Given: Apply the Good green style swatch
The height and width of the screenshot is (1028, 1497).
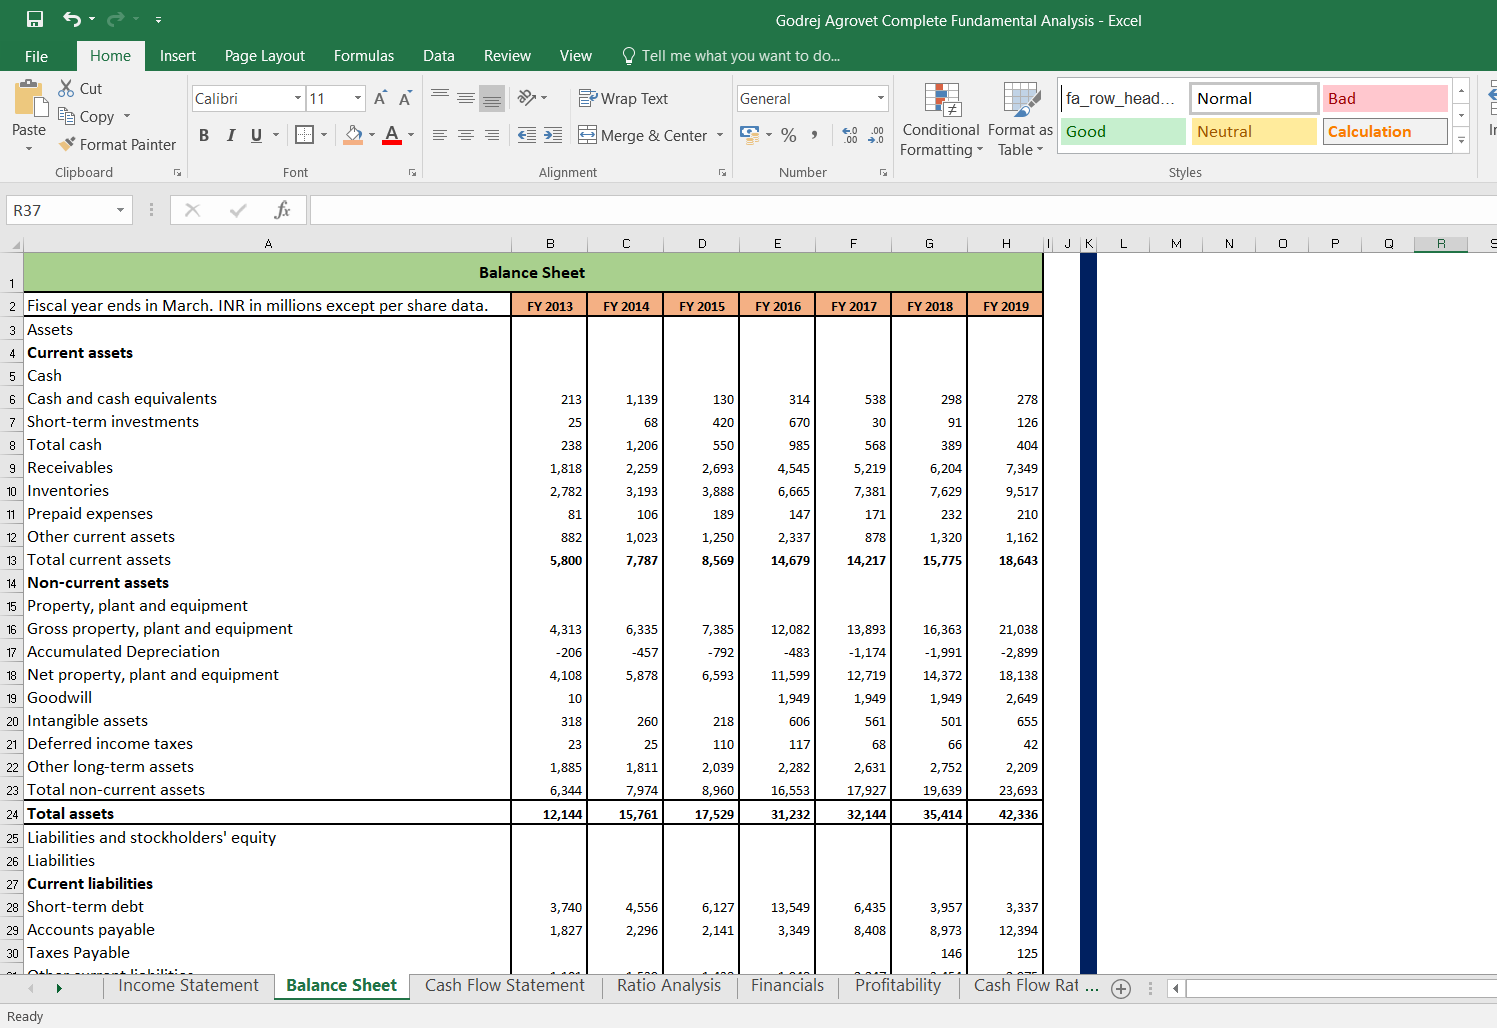Looking at the screenshot, I should [x=1122, y=131].
